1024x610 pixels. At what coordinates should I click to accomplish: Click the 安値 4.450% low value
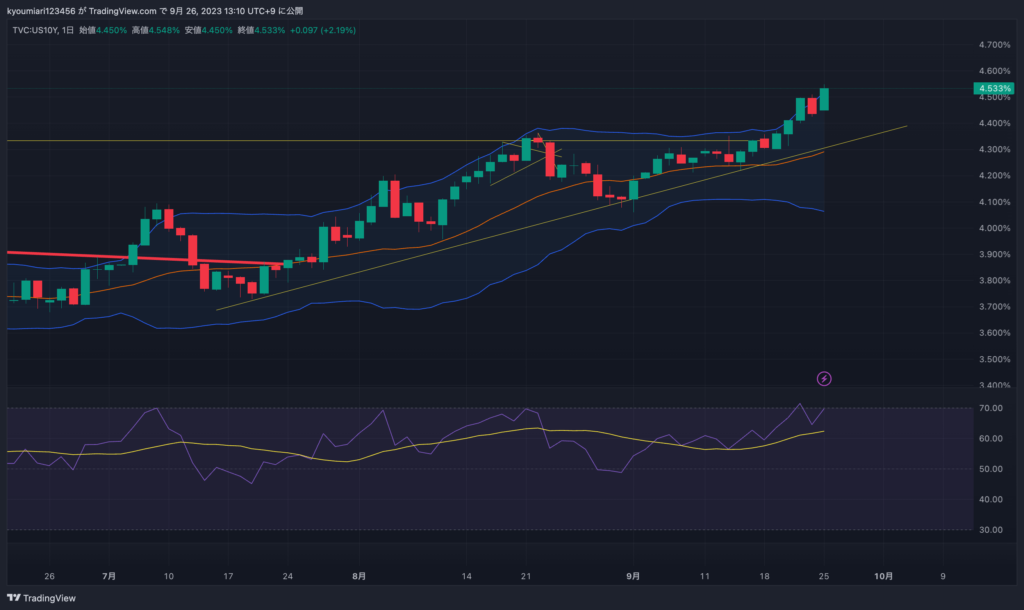coord(208,30)
